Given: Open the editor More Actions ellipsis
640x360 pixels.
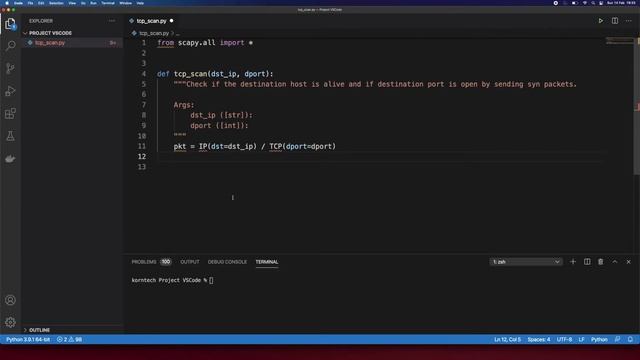Looking at the screenshot, I should pos(629,21).
